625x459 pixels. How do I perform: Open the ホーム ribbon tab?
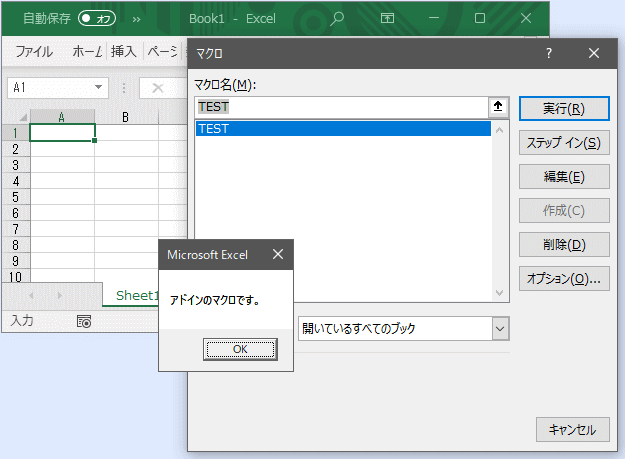[87, 51]
